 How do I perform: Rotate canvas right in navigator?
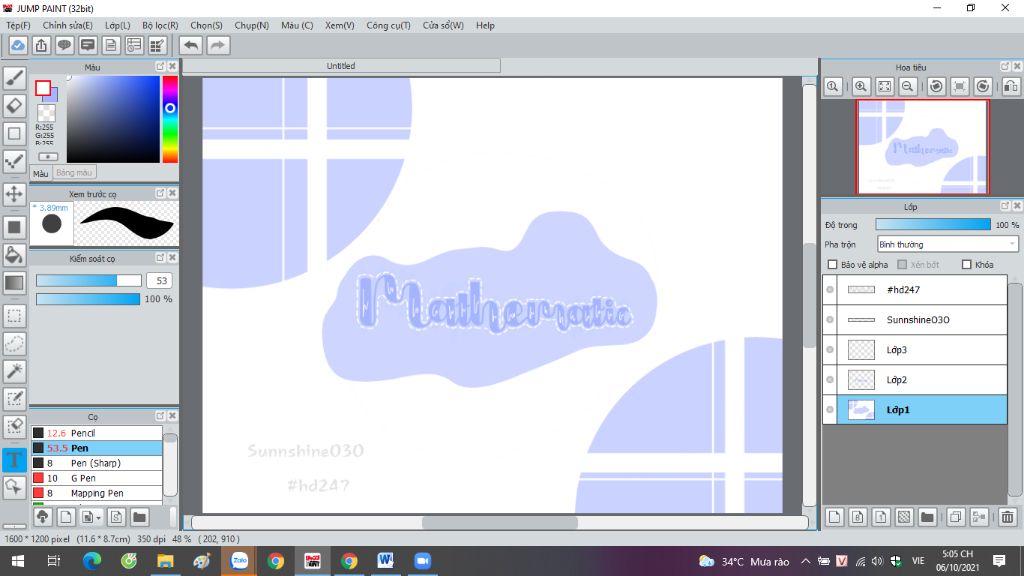click(983, 86)
